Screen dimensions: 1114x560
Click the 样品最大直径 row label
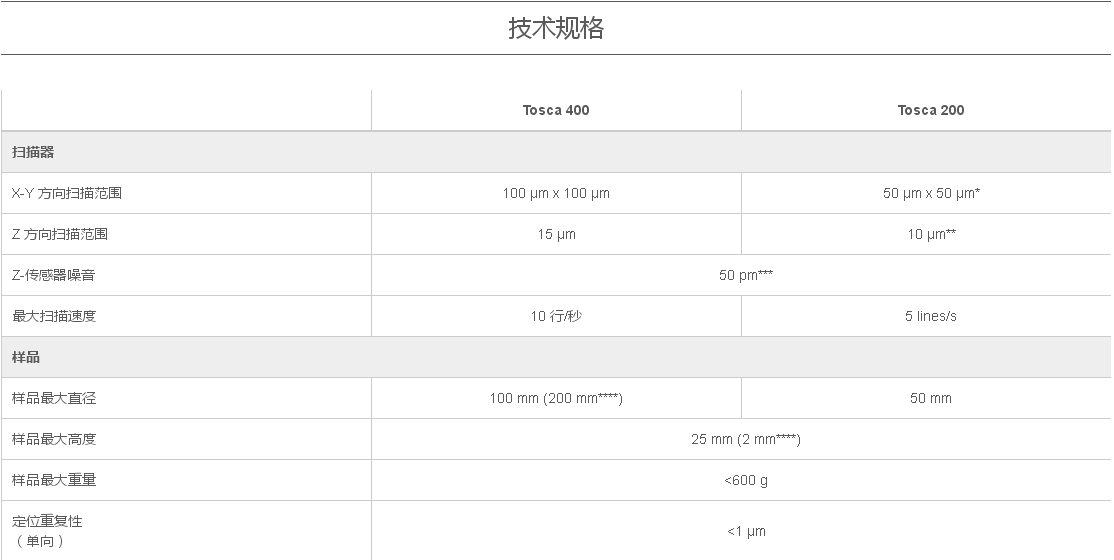point(54,398)
